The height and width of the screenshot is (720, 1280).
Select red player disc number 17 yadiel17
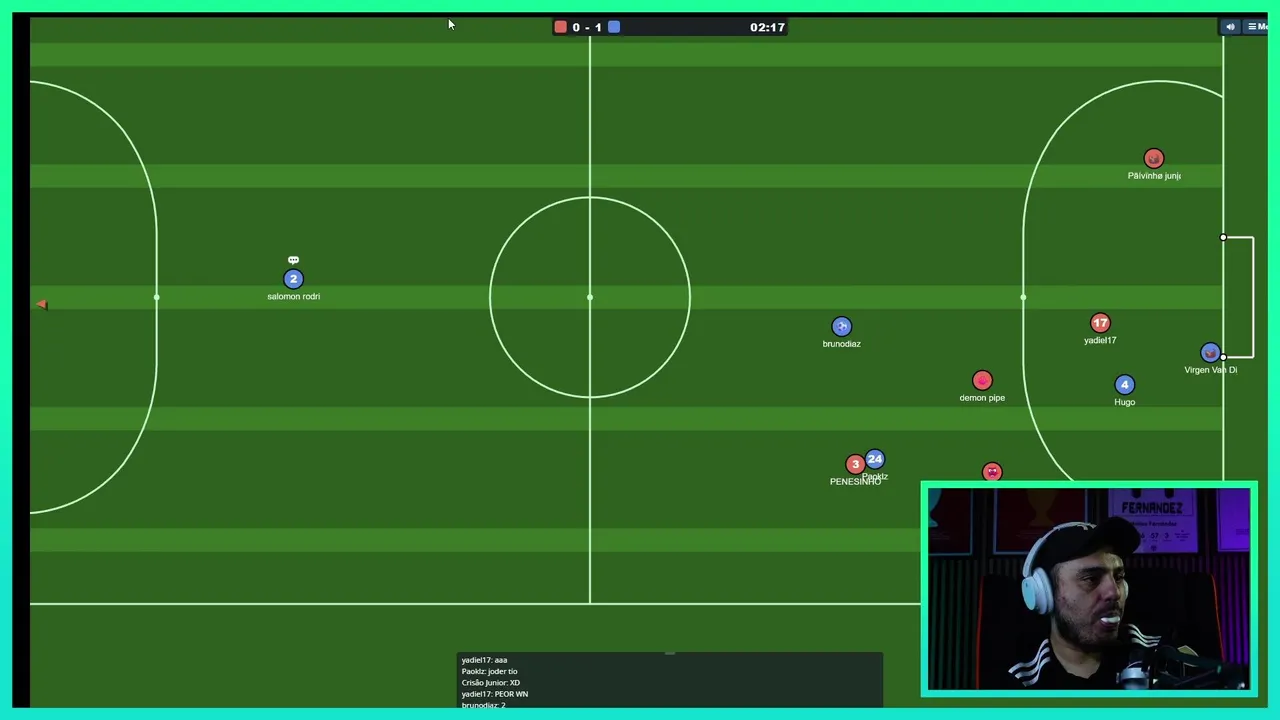[x=1100, y=323]
